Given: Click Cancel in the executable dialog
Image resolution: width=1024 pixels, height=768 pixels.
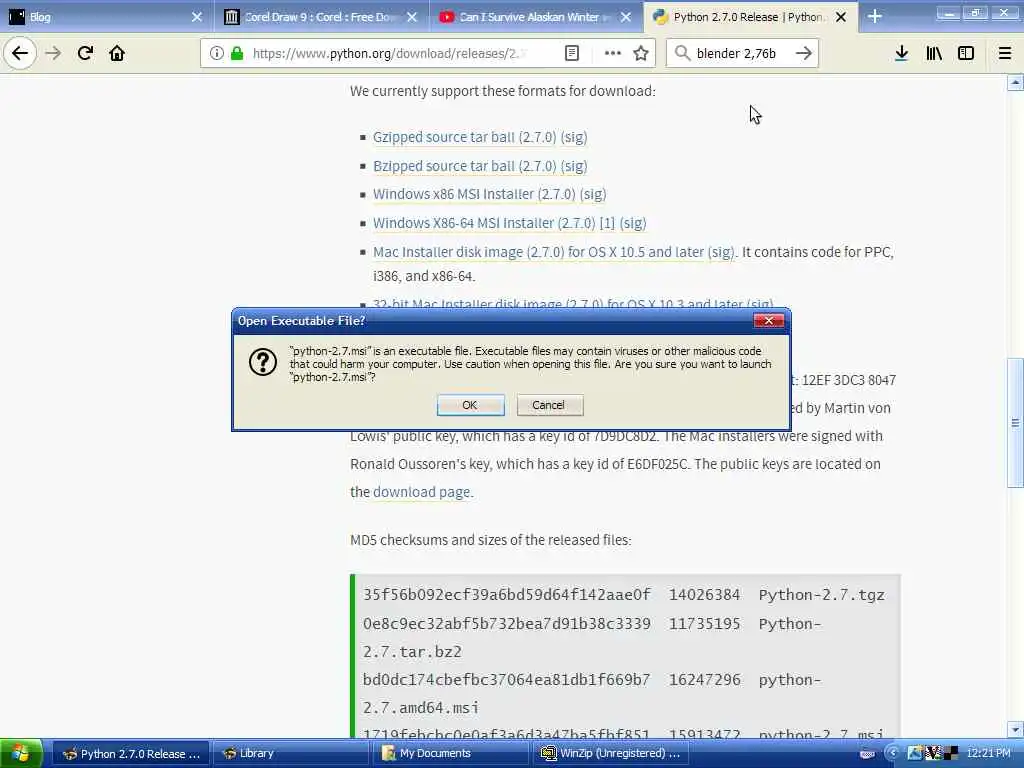Looking at the screenshot, I should (549, 405).
